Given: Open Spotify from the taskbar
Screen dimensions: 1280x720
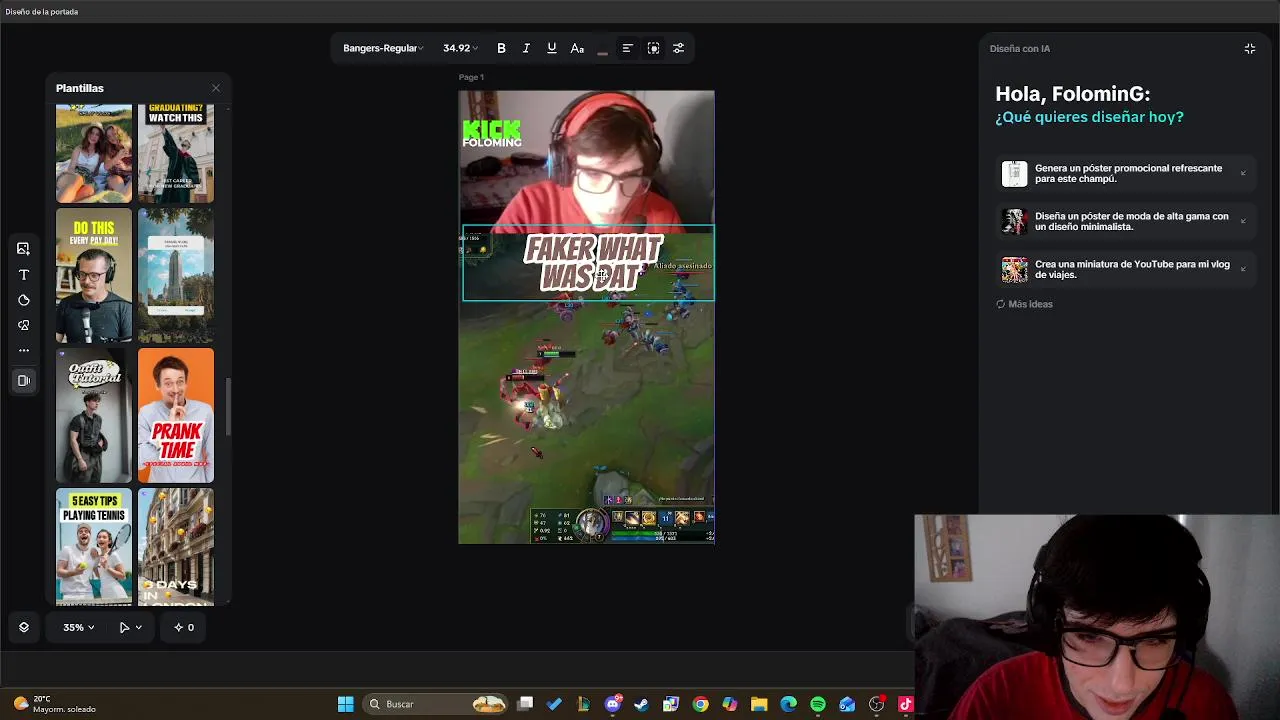Looking at the screenshot, I should 818,704.
